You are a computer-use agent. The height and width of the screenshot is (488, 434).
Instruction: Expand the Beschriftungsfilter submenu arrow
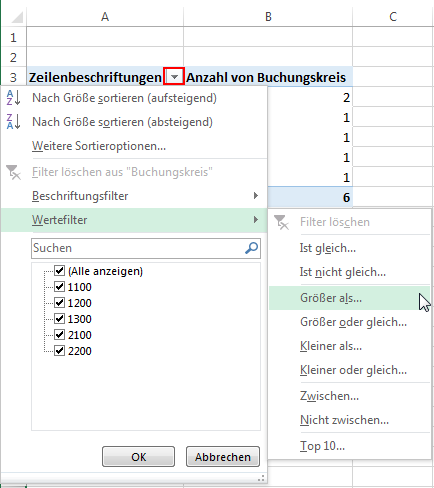(256, 196)
